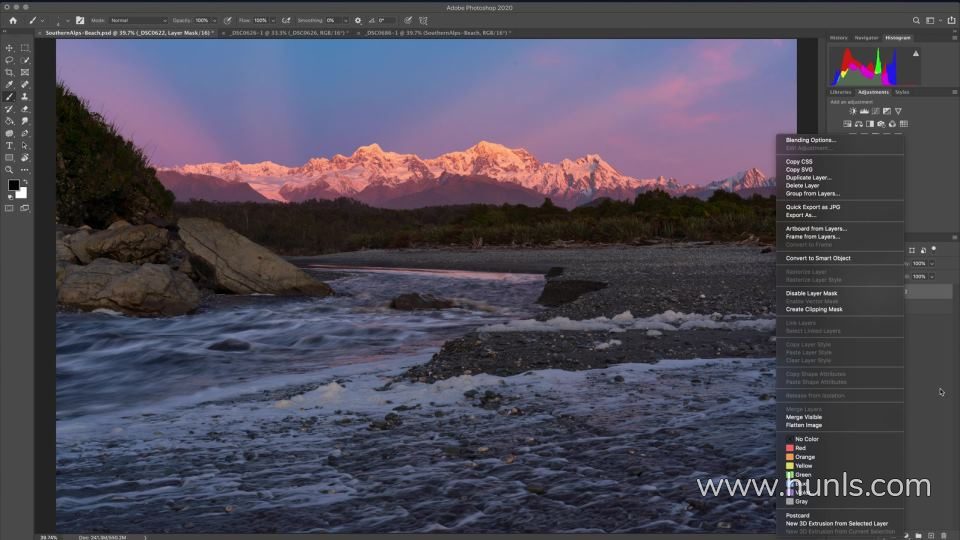Open the brush preset picker arrow
Viewport: 960px width, 540px height.
(67, 20)
